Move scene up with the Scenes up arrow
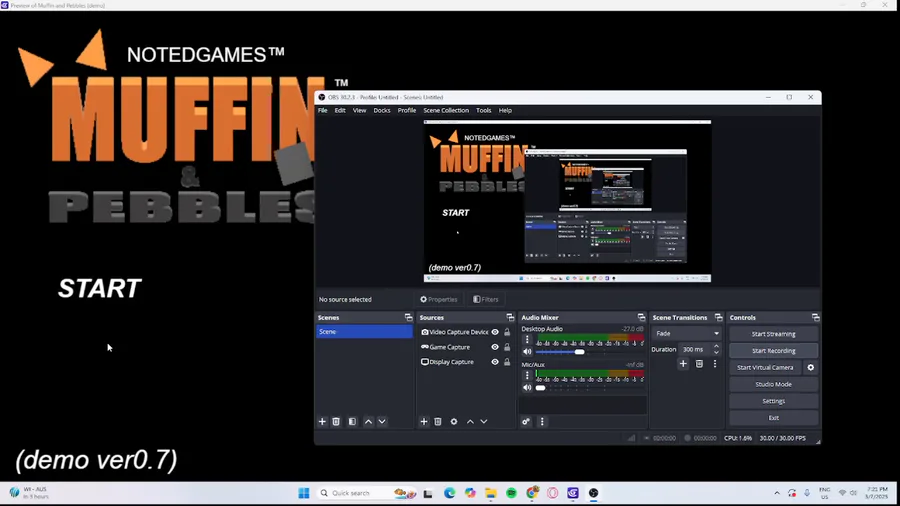The width and height of the screenshot is (900, 506). (x=368, y=422)
